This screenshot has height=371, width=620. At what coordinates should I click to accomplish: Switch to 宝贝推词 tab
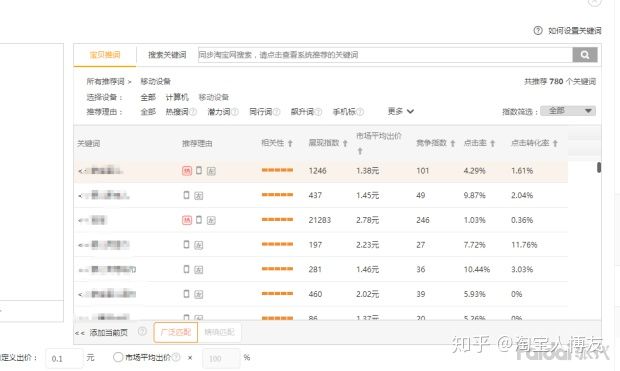(x=105, y=55)
